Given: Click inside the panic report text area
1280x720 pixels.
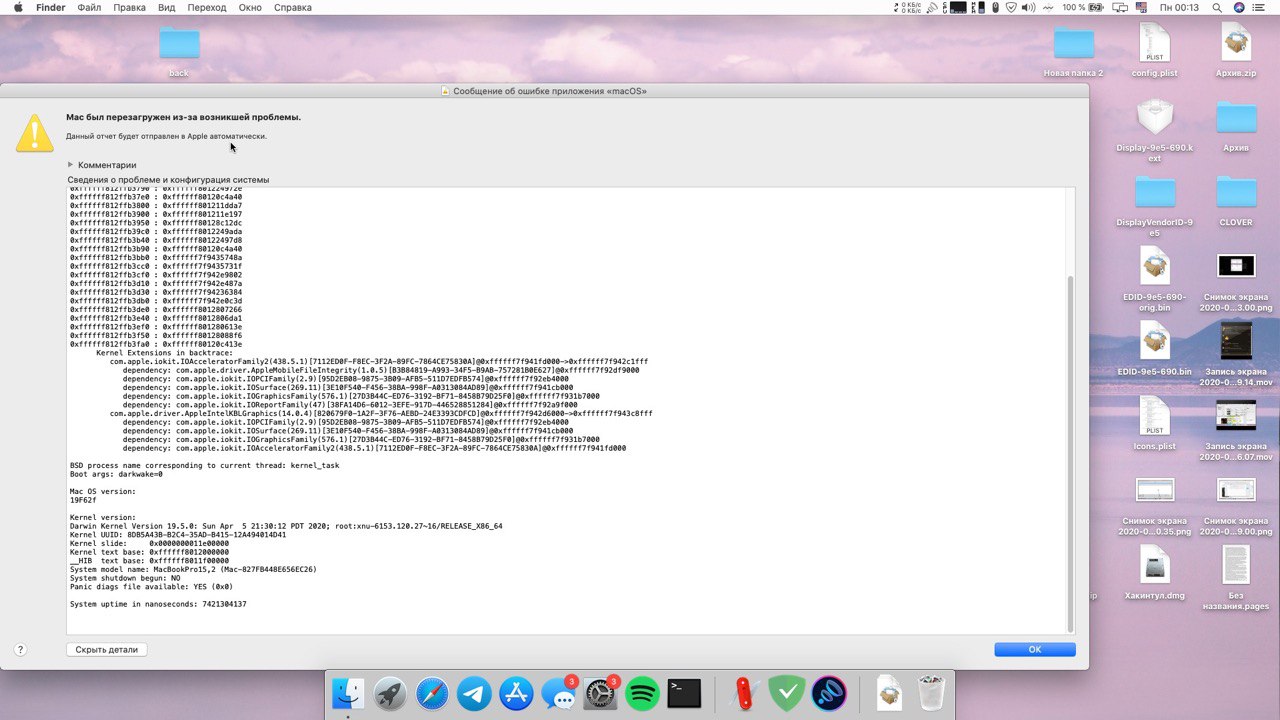Looking at the screenshot, I should pos(567,410).
